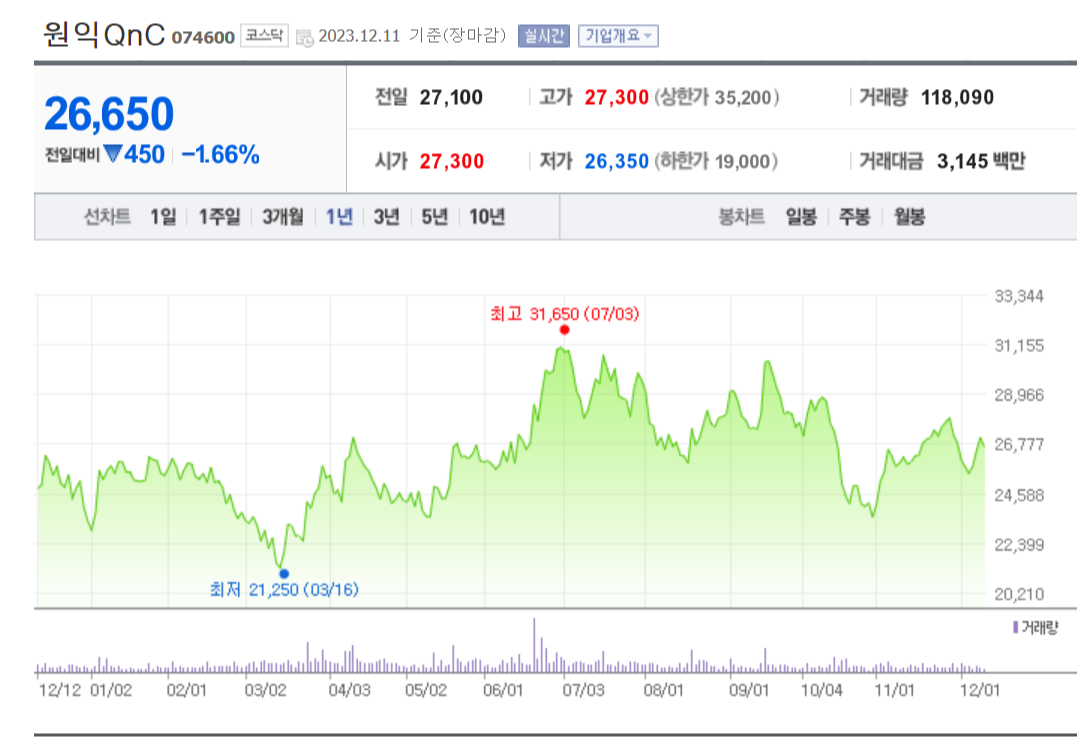
Task: Click the 거래대금 value 3,145 백만
Action: [x=981, y=161]
